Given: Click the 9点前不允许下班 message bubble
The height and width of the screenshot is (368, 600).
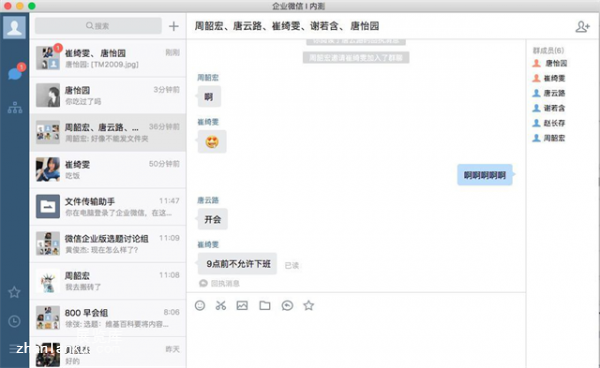Looking at the screenshot, I should tap(237, 264).
